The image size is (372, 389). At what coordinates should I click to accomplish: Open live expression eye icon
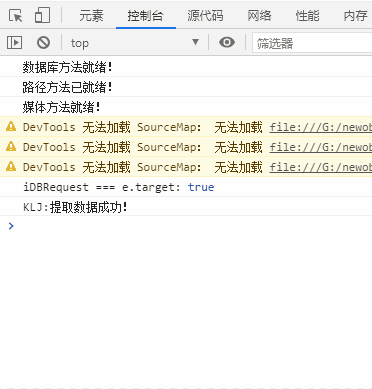pos(227,42)
